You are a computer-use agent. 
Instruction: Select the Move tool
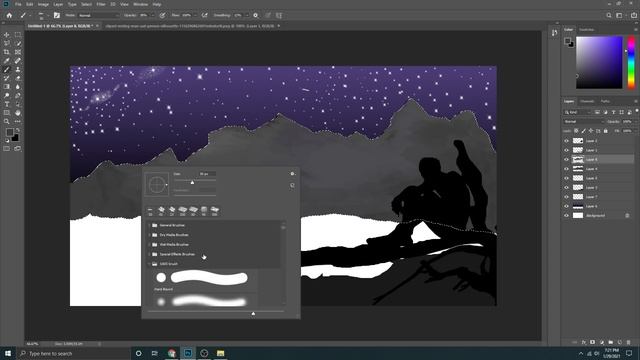(7, 35)
